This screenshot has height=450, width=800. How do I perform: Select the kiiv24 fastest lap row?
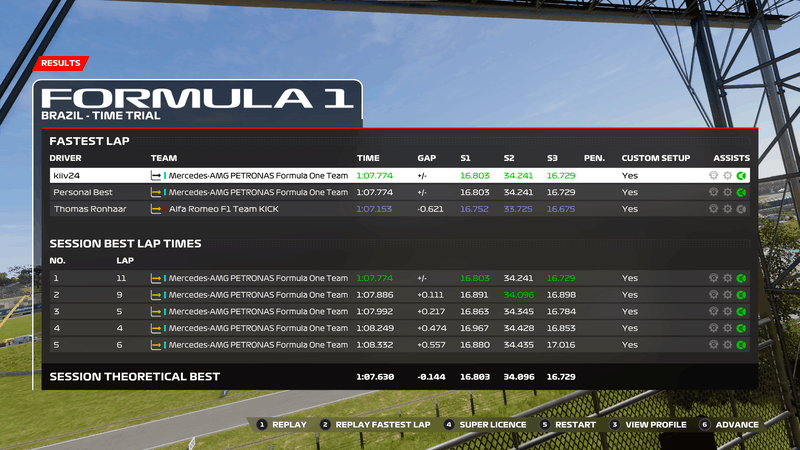(x=399, y=176)
